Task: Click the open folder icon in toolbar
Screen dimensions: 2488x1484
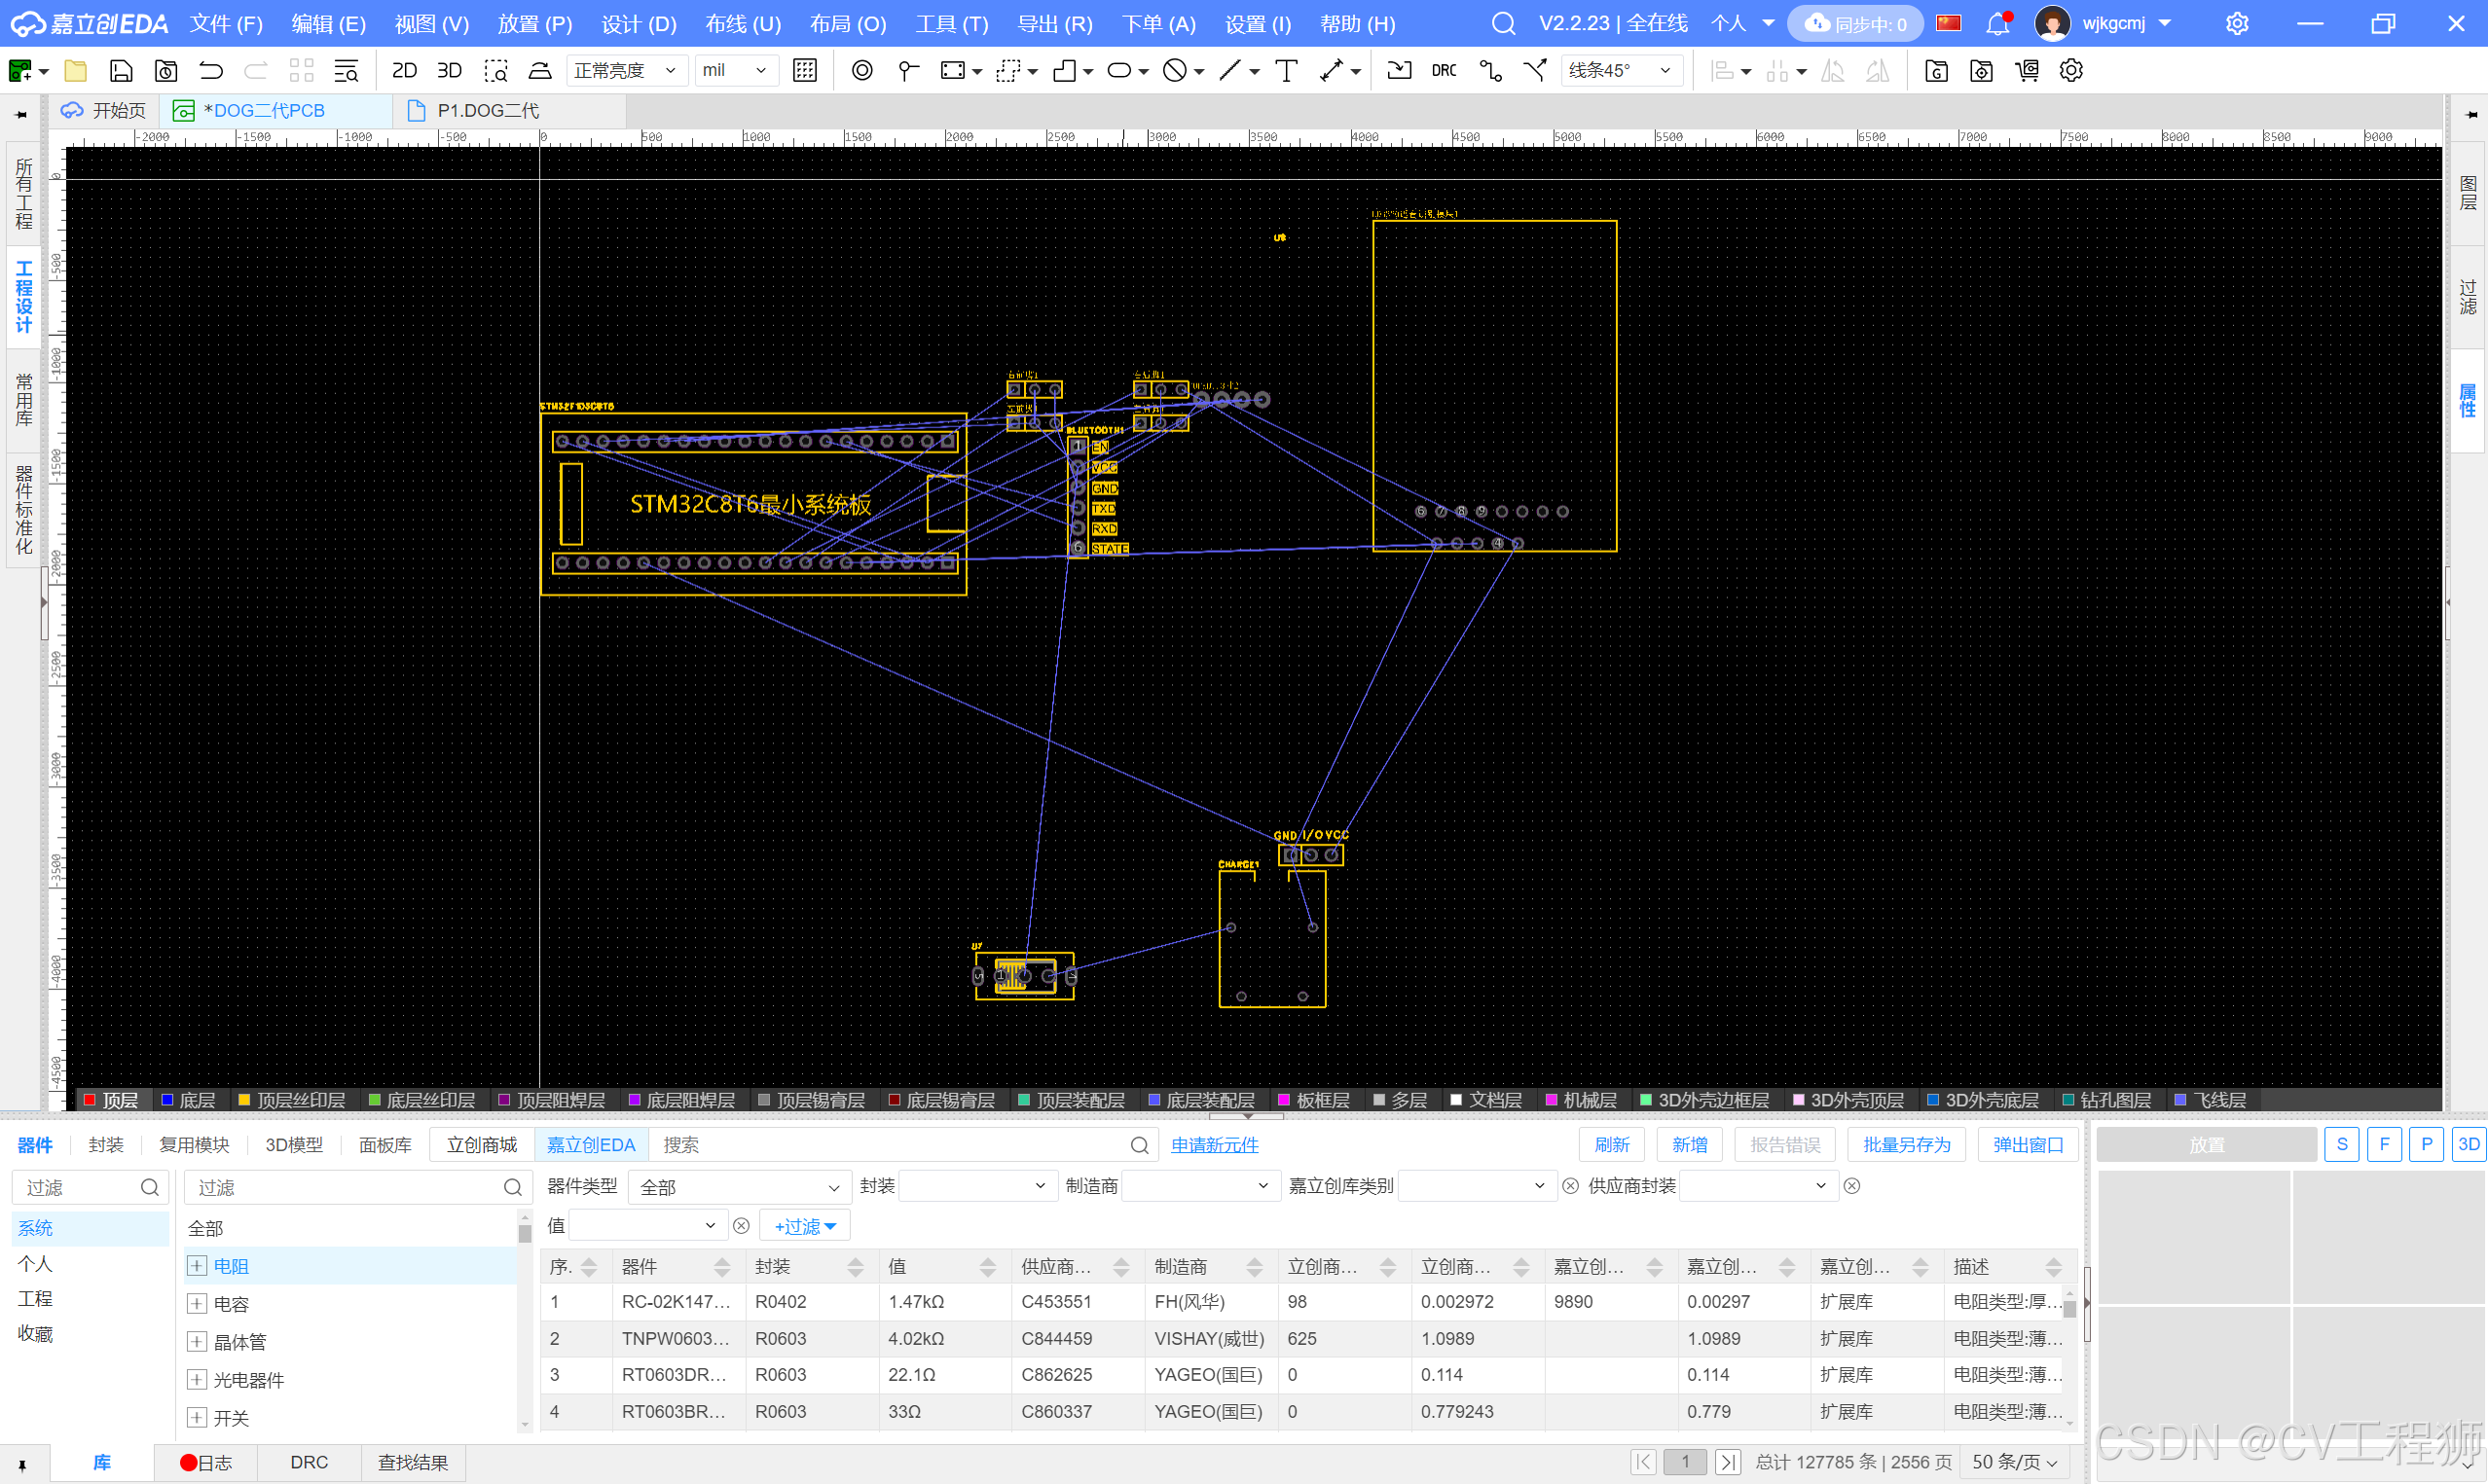Action: [x=75, y=70]
